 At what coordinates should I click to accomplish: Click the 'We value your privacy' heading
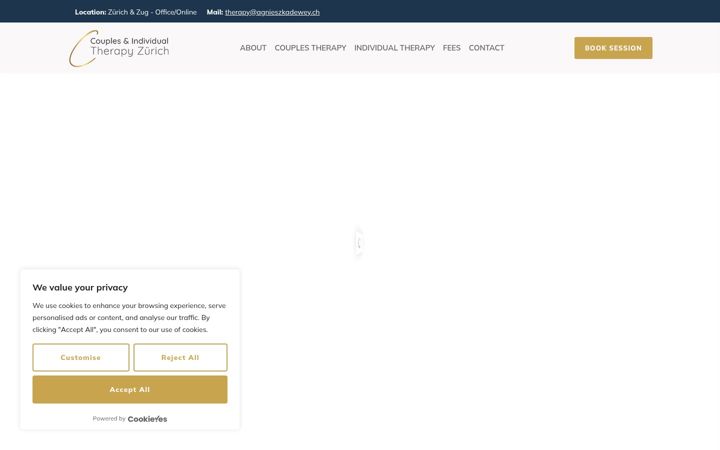click(x=80, y=287)
